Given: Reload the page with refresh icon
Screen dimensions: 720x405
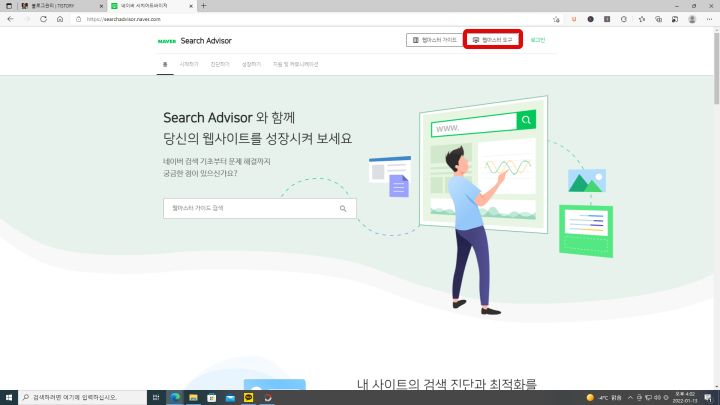Looking at the screenshot, I should pyautogui.click(x=44, y=19).
